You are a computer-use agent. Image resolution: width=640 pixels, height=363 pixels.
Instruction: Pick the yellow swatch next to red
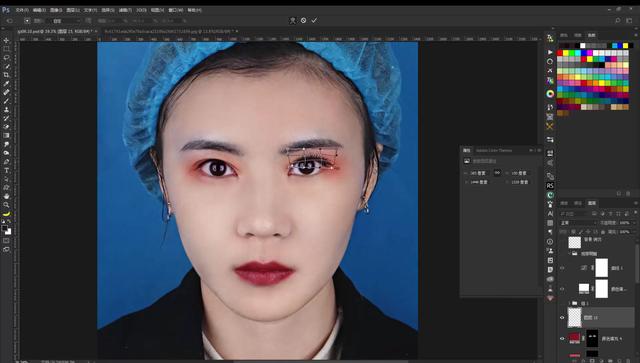566,53
